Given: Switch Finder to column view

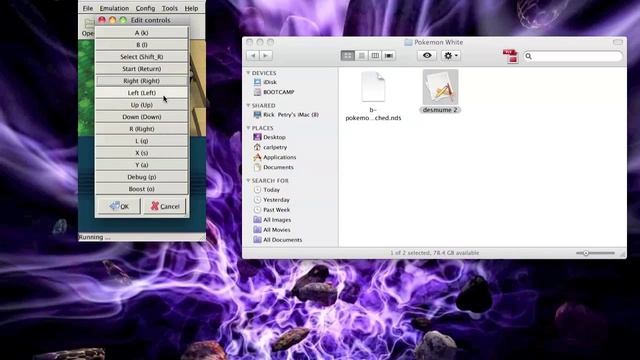Looking at the screenshot, I should click(x=375, y=56).
